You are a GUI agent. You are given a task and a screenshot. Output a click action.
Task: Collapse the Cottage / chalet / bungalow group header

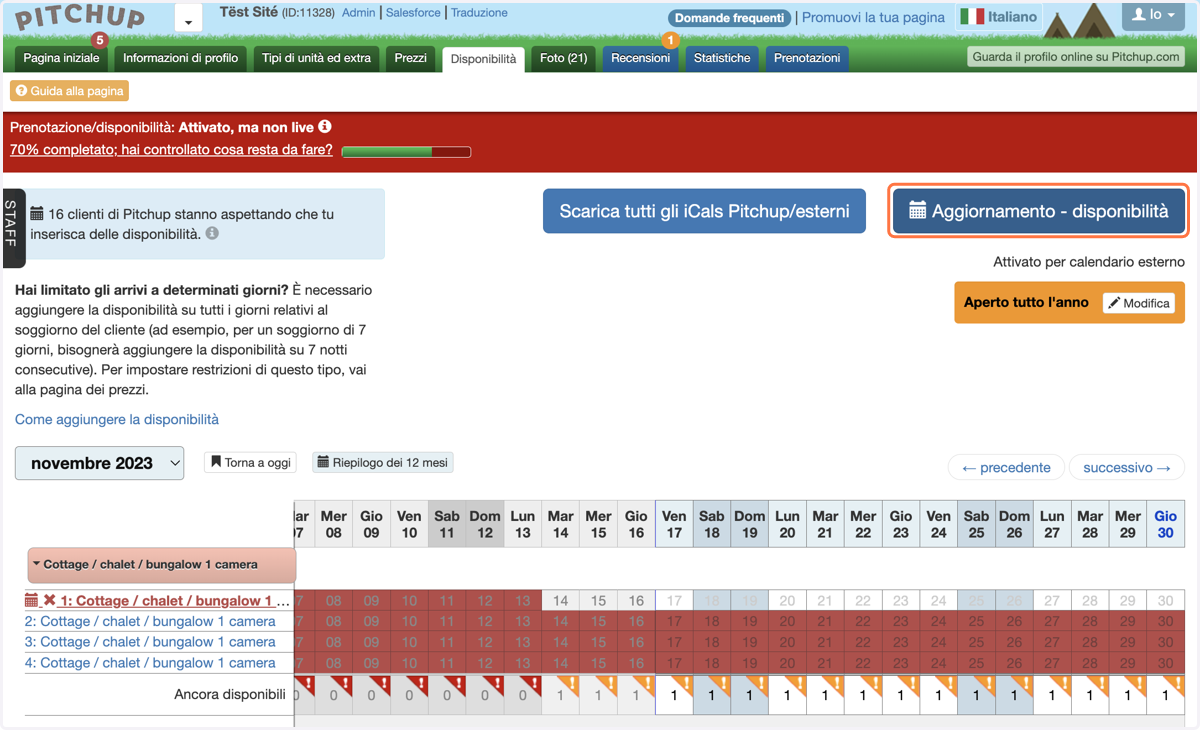click(162, 565)
